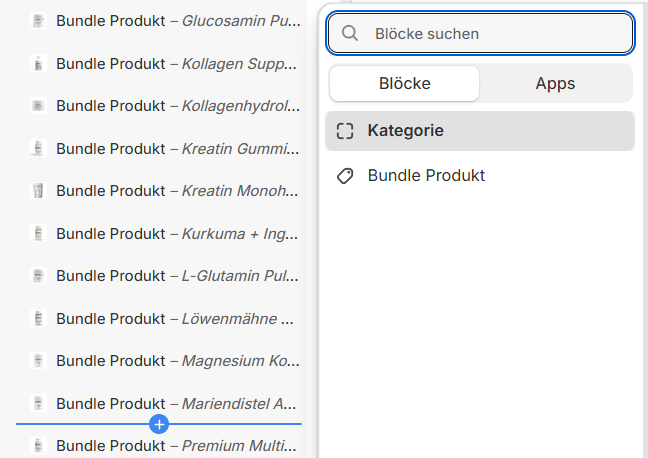Click the Glucosamin Pulver product thumbnail
This screenshot has height=458, width=648.
pos(38,20)
